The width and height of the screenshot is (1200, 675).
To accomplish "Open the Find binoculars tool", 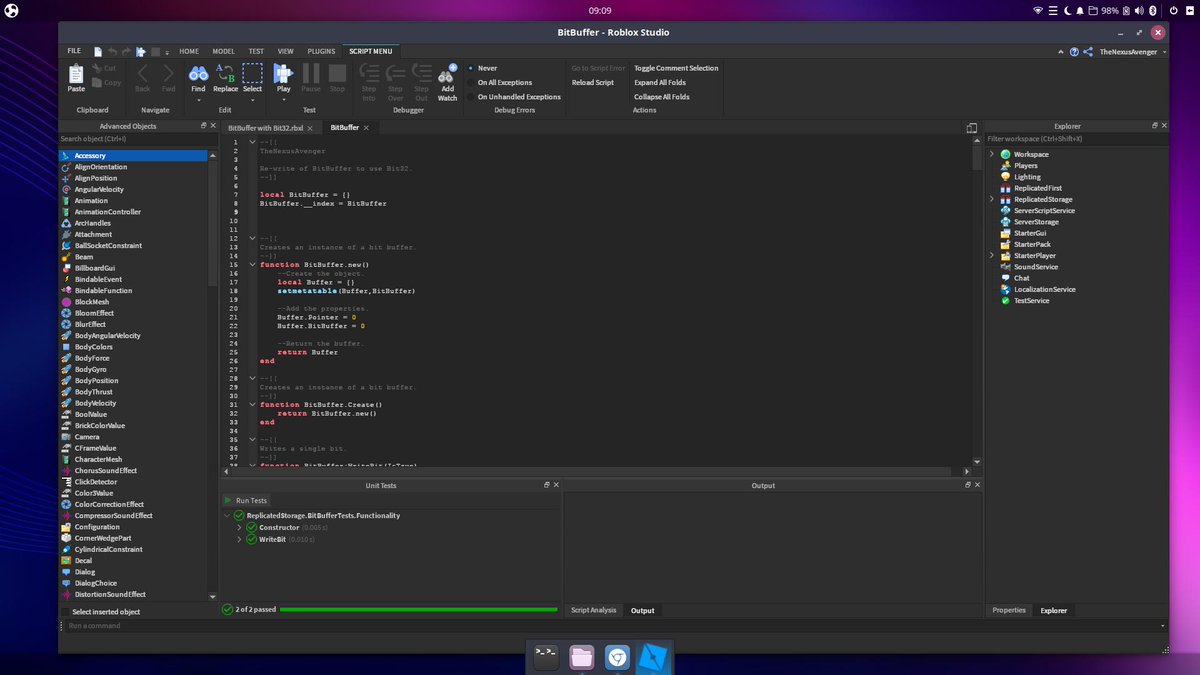I will 198,73.
